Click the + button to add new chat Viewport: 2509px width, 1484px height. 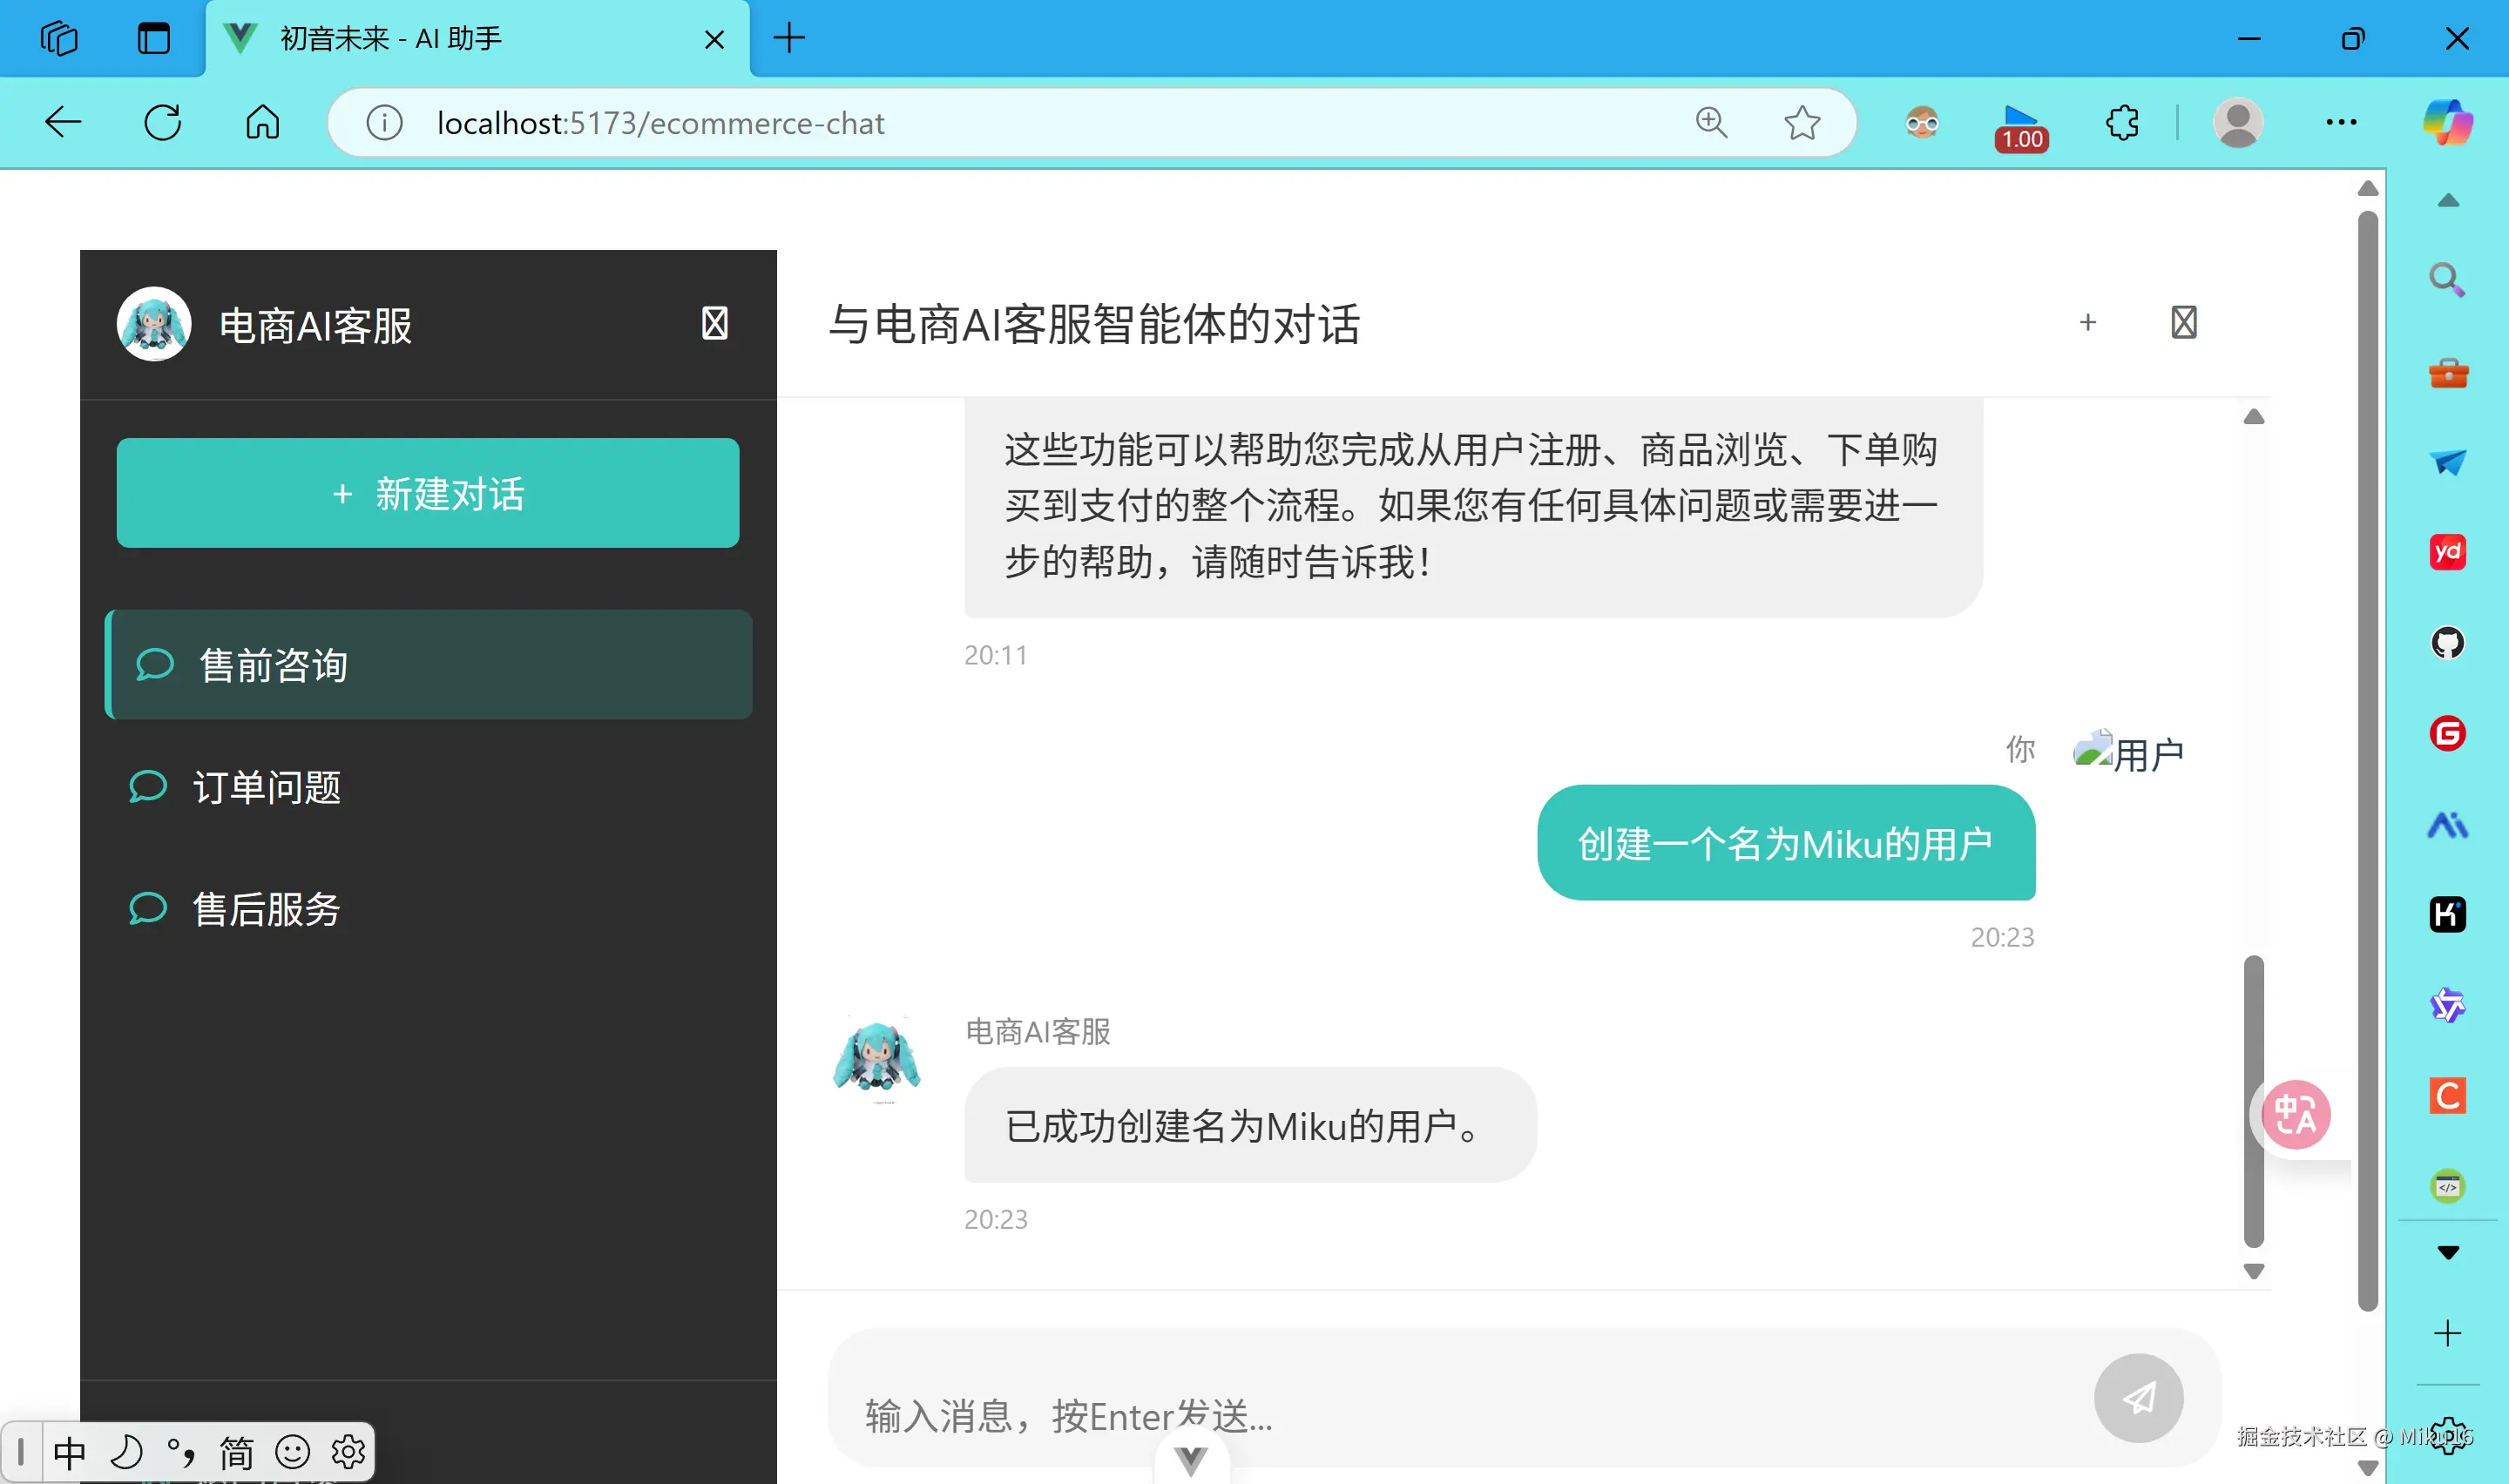click(x=2088, y=322)
